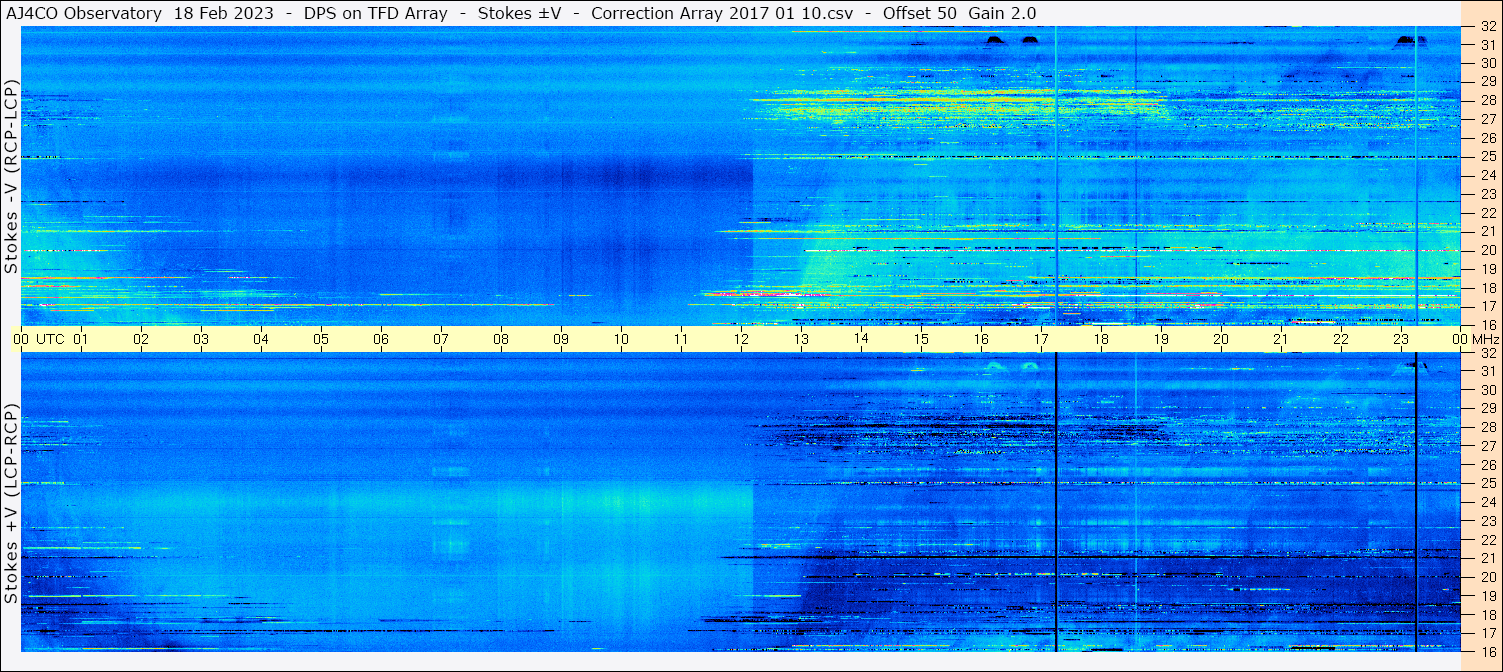Image resolution: width=1503 pixels, height=672 pixels.
Task: Click the Gain 2.0 text in header
Action: [1002, 13]
